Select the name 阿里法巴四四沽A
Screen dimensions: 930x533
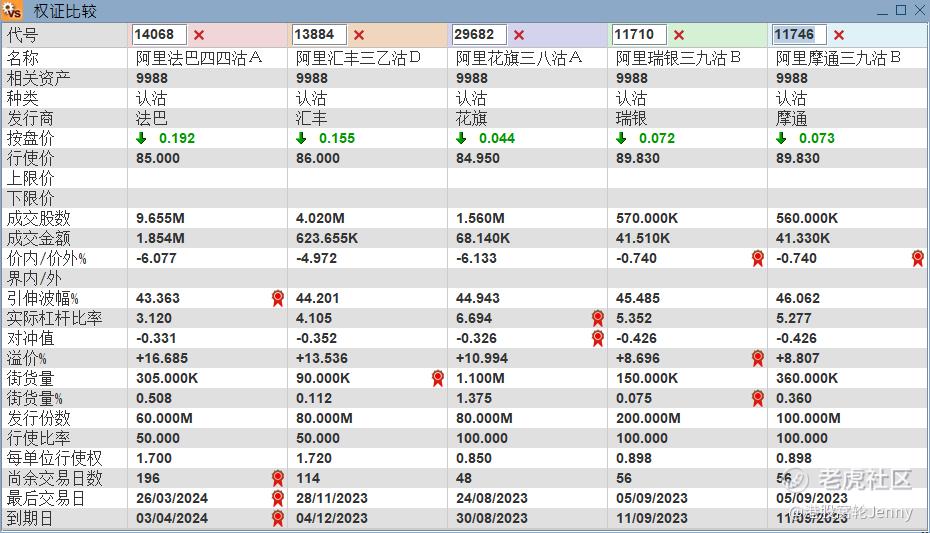click(x=199, y=58)
